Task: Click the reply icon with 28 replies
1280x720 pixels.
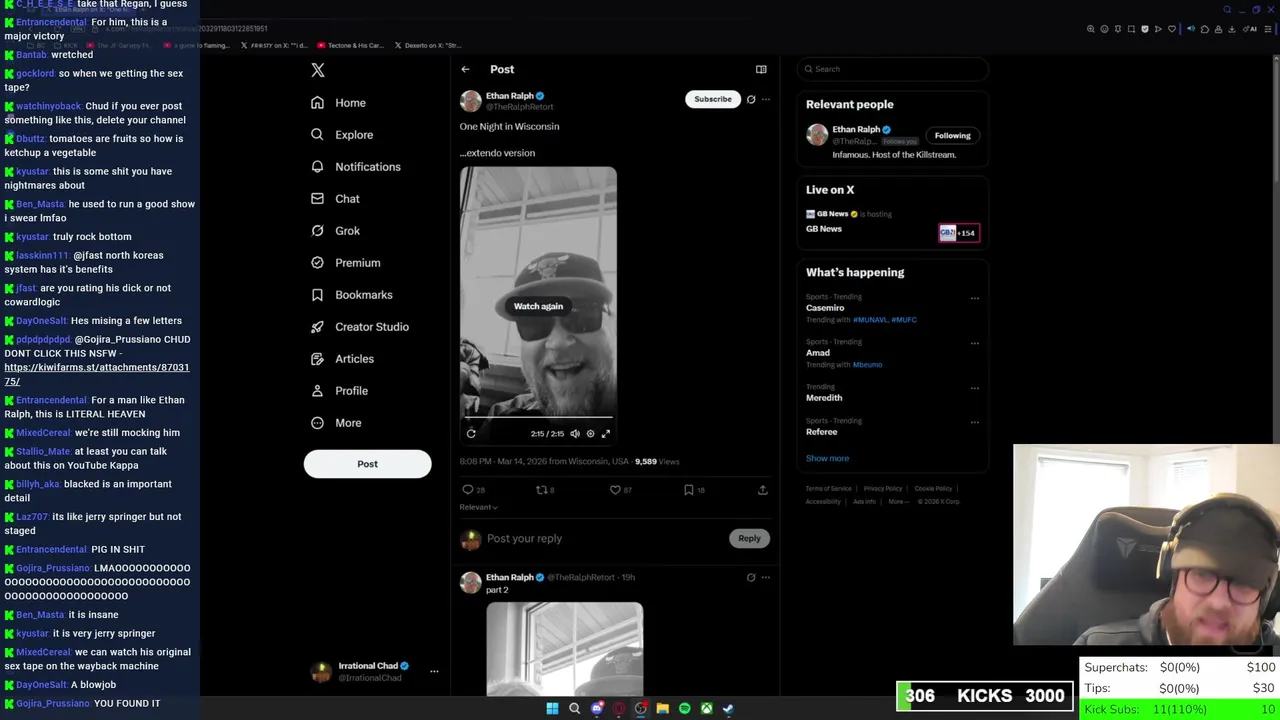Action: coord(467,490)
